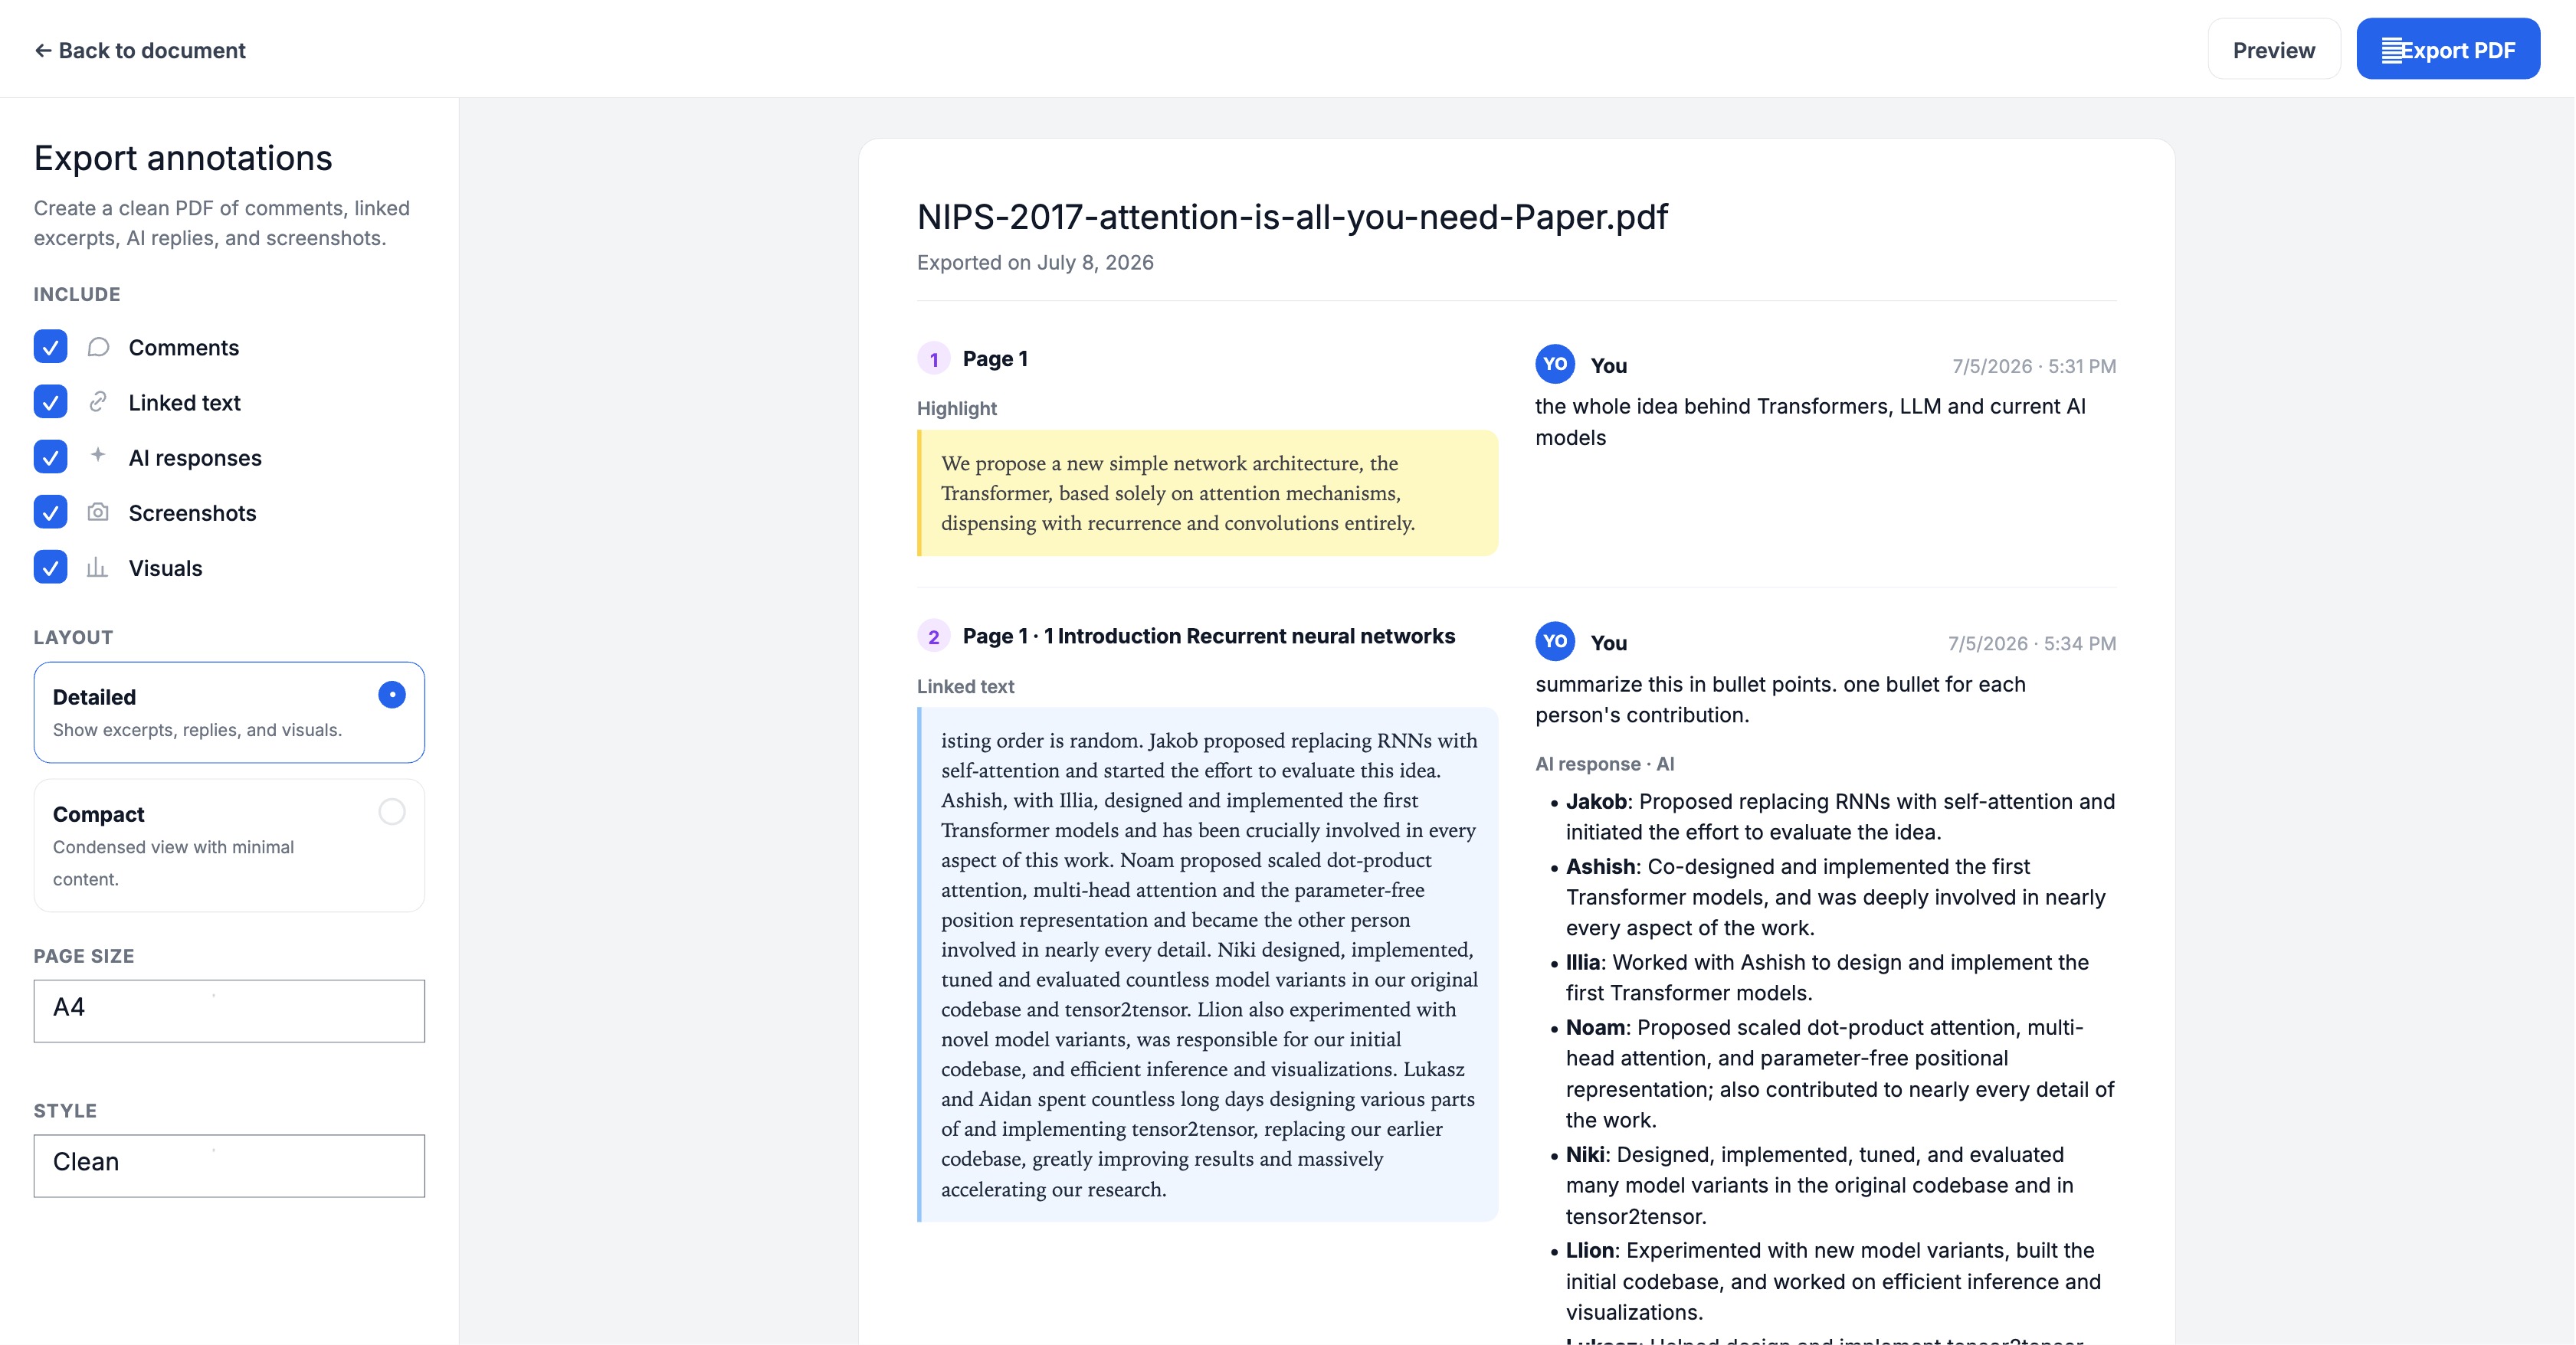Toggle the Visuals checkbox
Screen dimensions: 2576x1345
(50, 567)
